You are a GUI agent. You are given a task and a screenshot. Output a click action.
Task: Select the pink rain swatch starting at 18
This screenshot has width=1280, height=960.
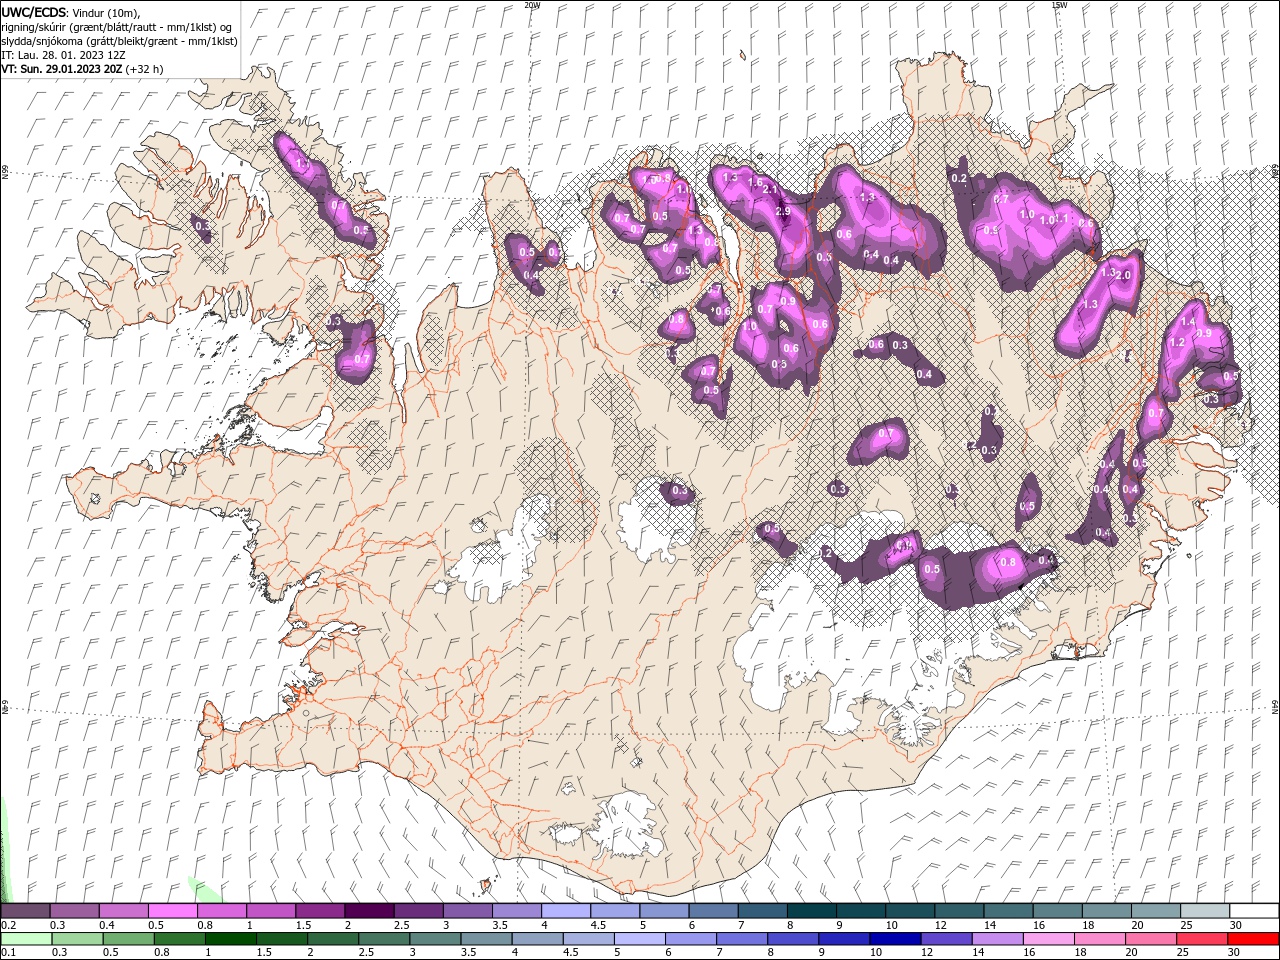1098,939
